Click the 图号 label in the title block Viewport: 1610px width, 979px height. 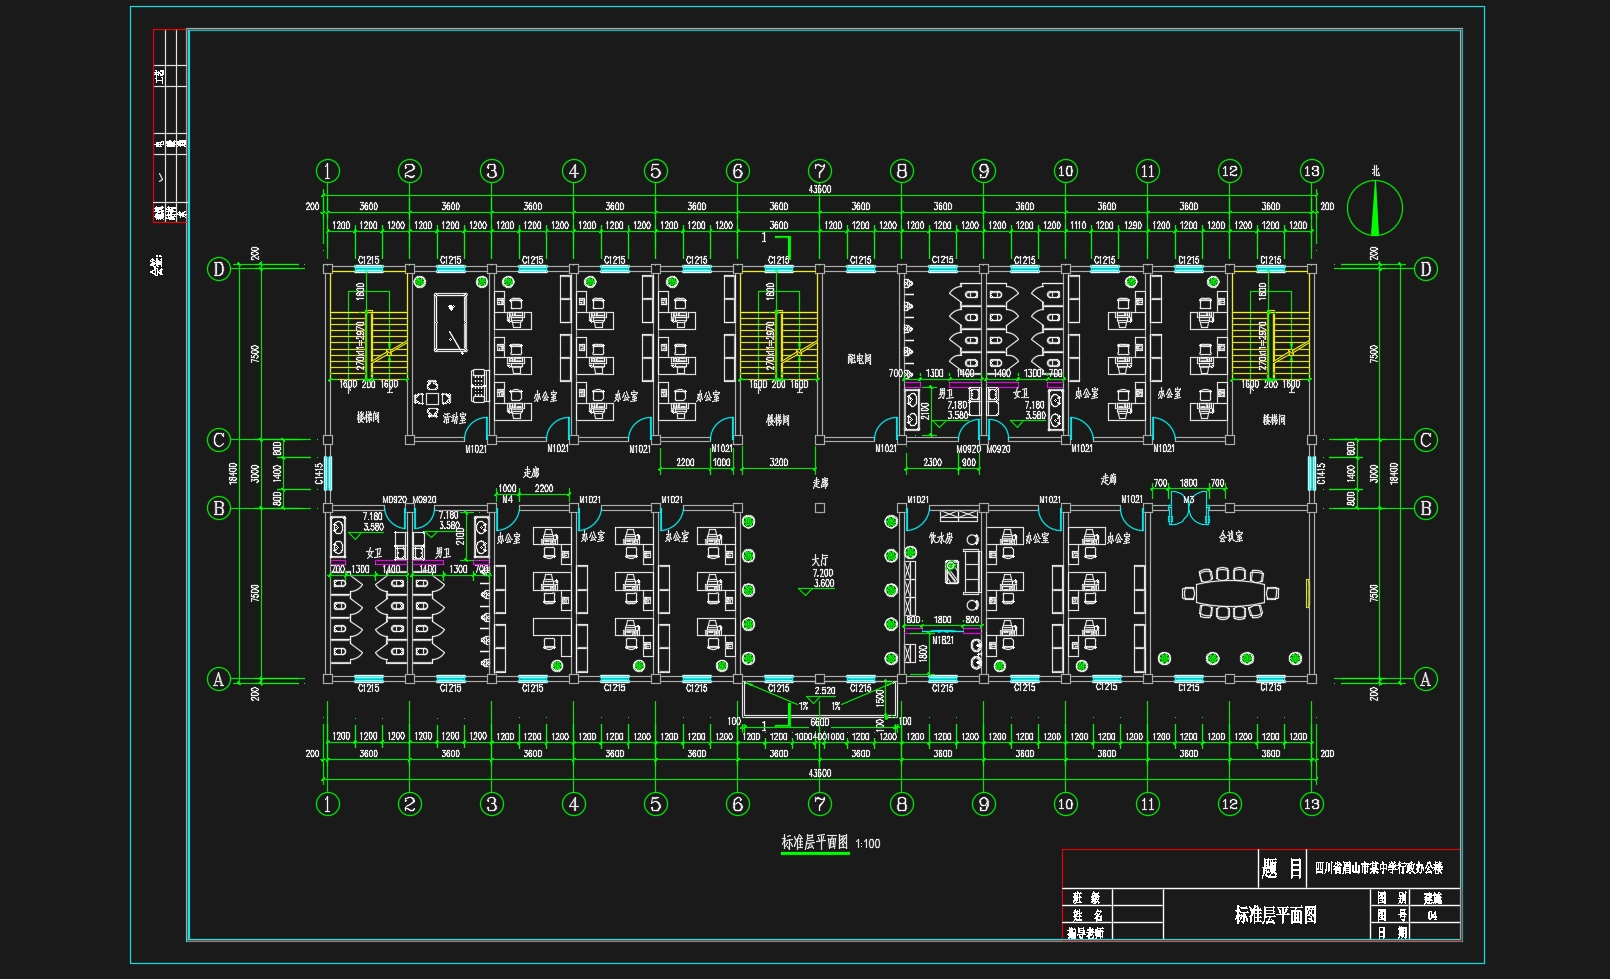[x=1392, y=915]
